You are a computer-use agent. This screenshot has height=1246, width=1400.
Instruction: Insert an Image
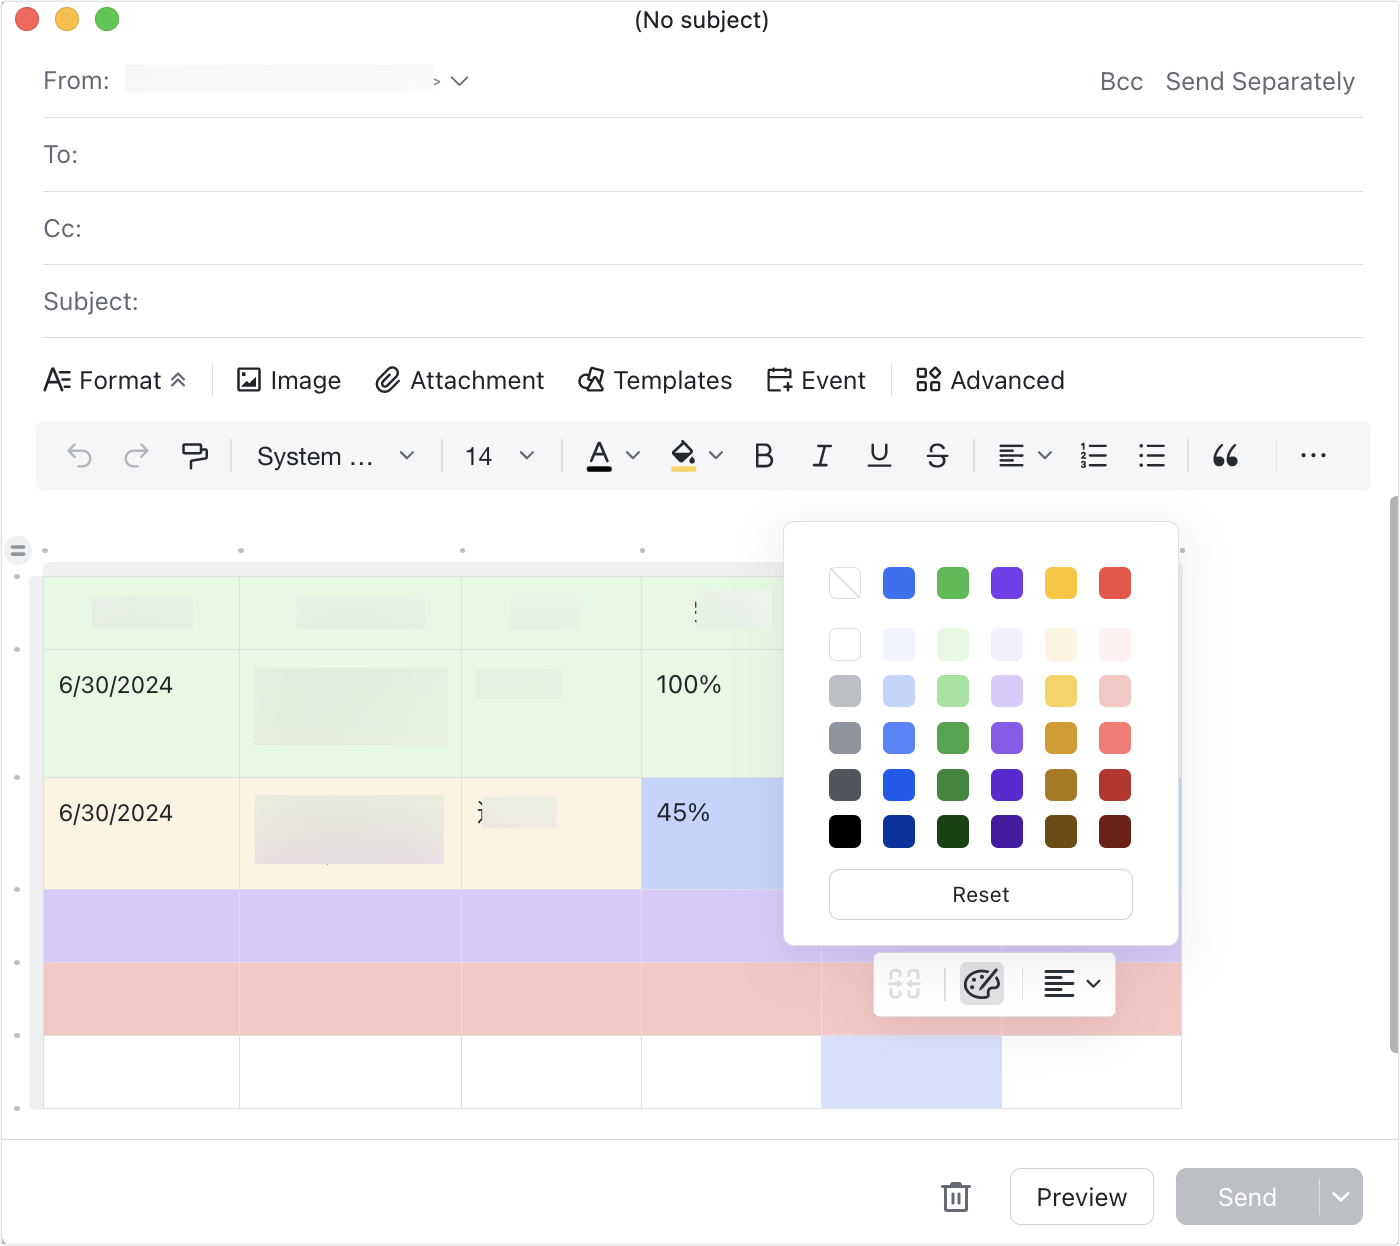coord(288,380)
